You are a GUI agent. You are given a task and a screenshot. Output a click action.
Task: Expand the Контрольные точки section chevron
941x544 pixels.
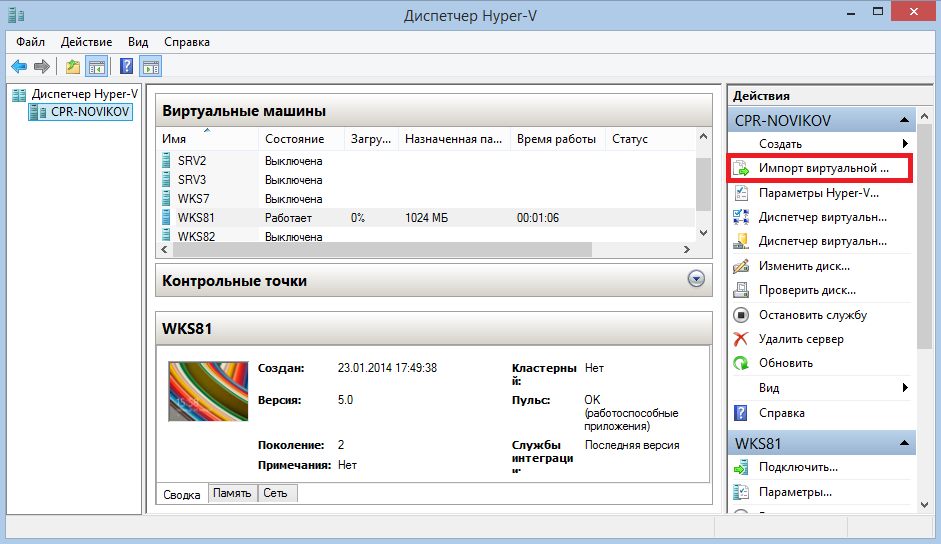click(x=697, y=280)
